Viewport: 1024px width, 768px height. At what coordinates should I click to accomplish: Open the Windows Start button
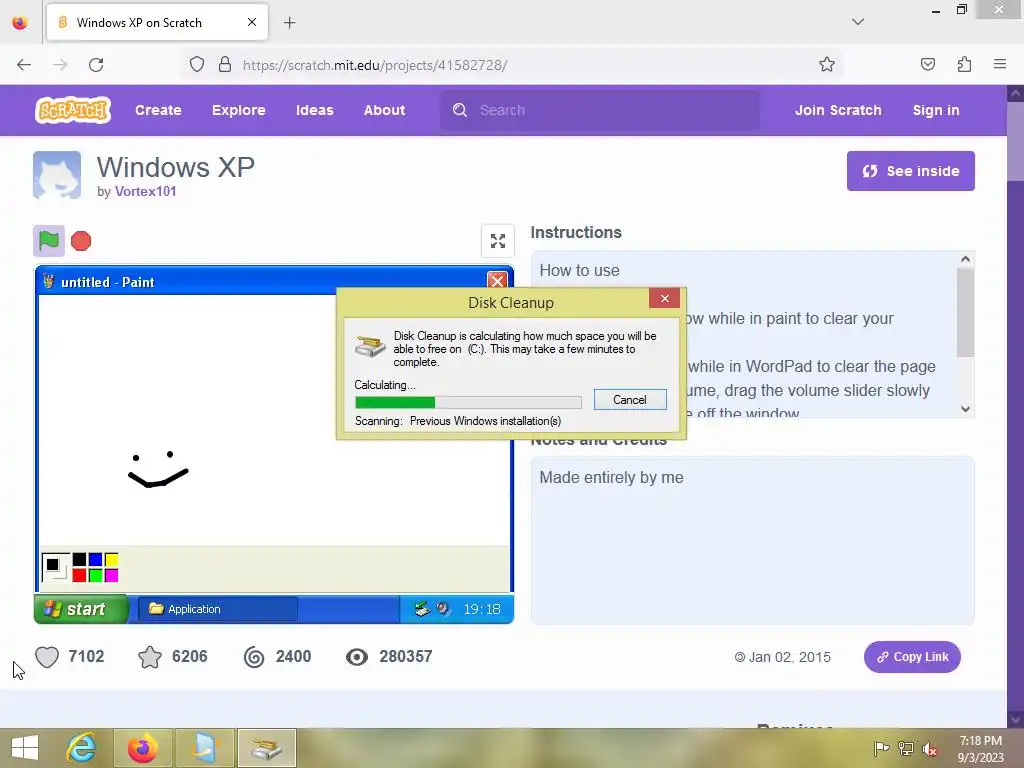[x=25, y=748]
